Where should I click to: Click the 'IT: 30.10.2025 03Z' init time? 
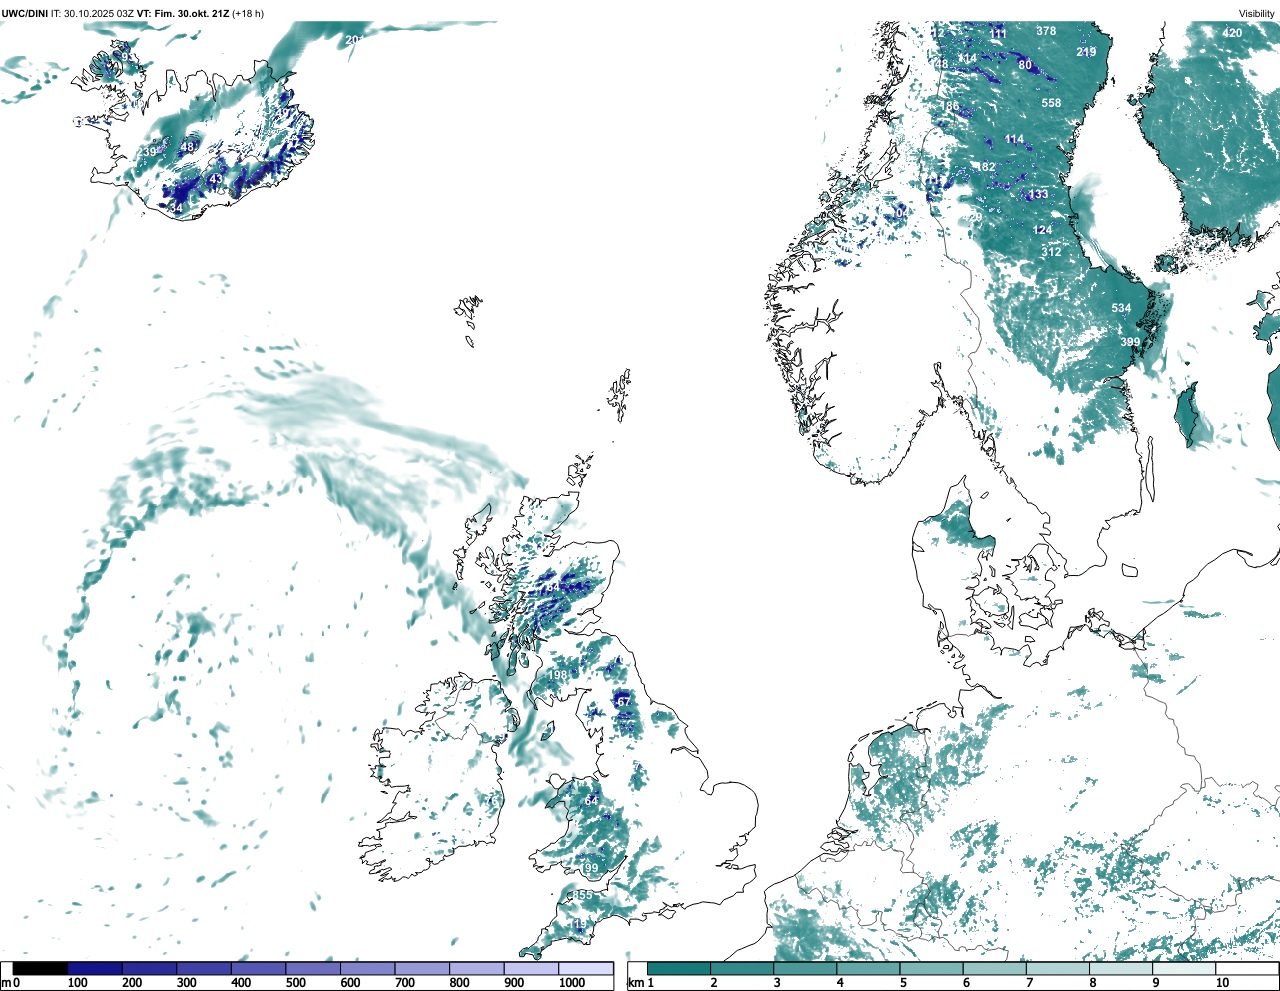(93, 13)
